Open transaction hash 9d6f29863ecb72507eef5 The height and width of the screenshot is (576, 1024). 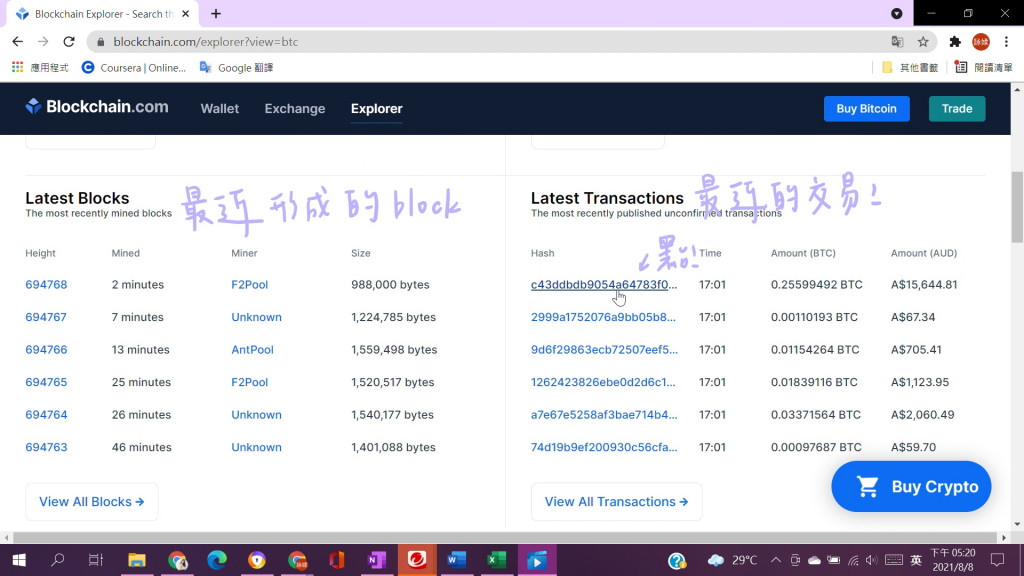[604, 350]
